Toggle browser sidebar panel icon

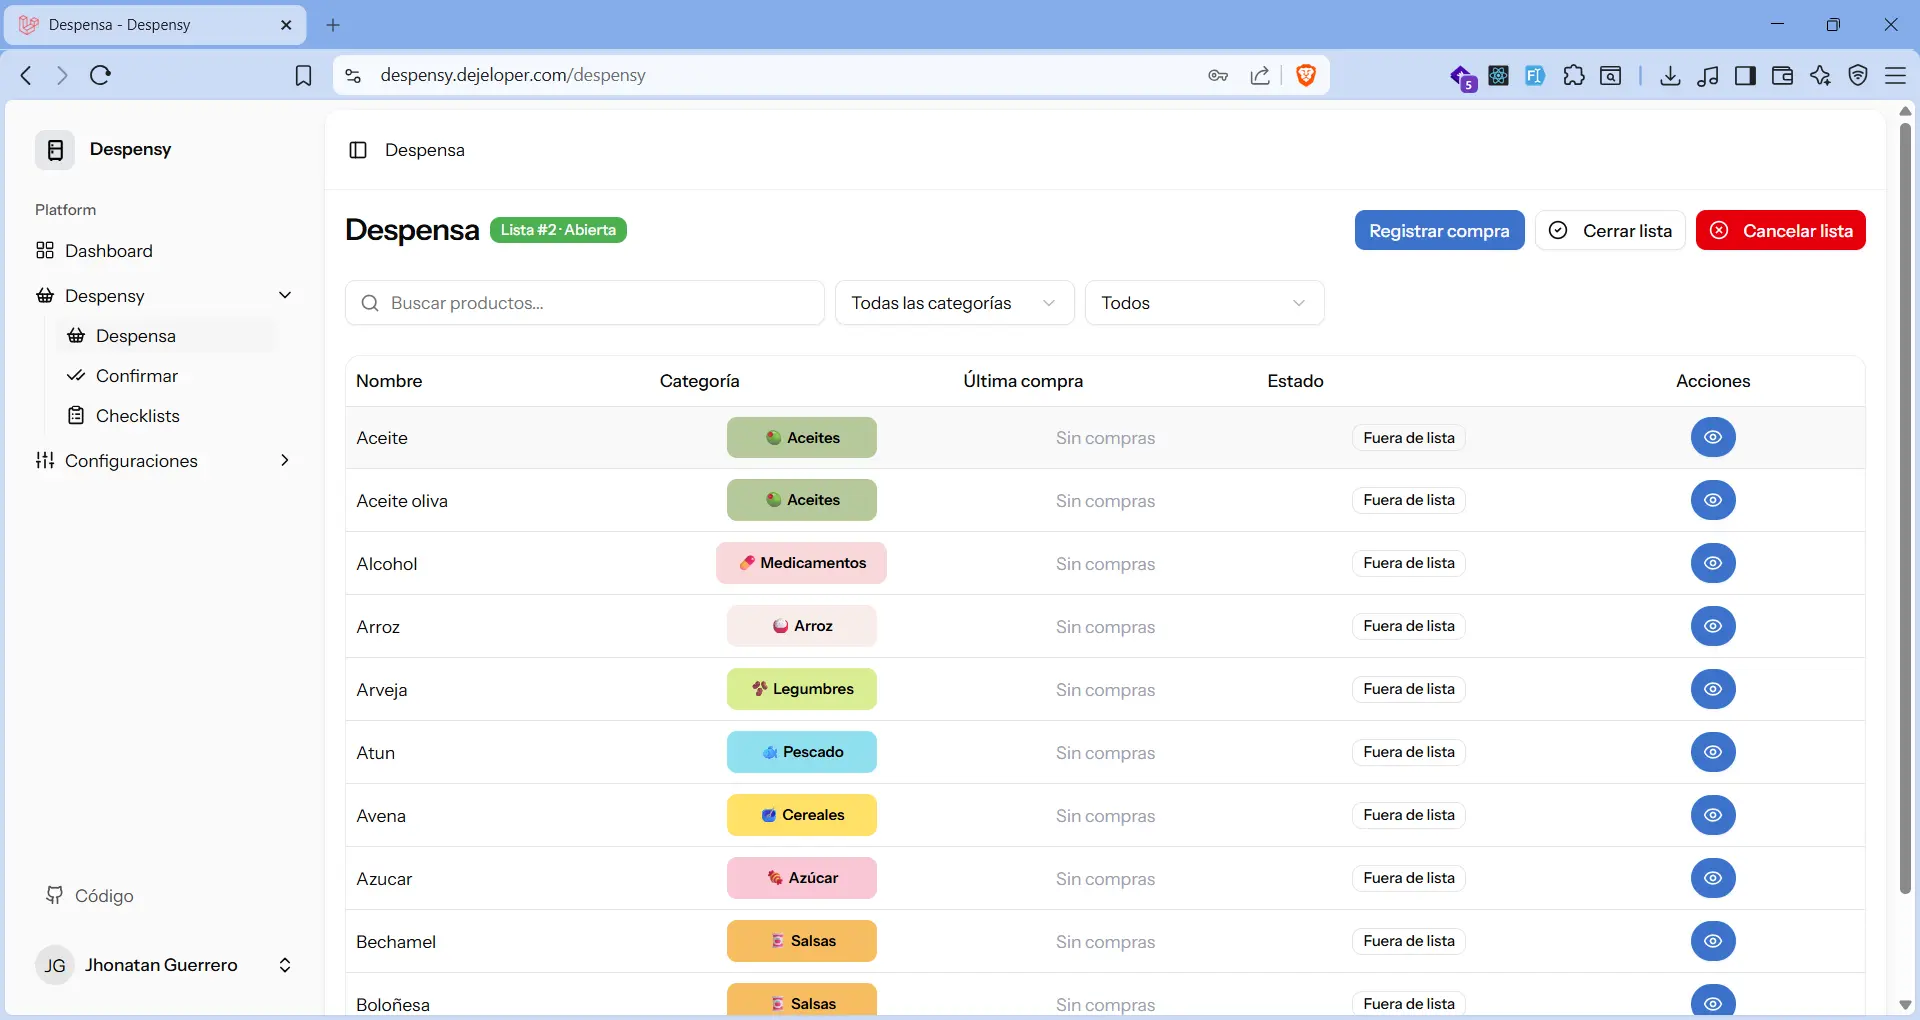(x=1745, y=76)
